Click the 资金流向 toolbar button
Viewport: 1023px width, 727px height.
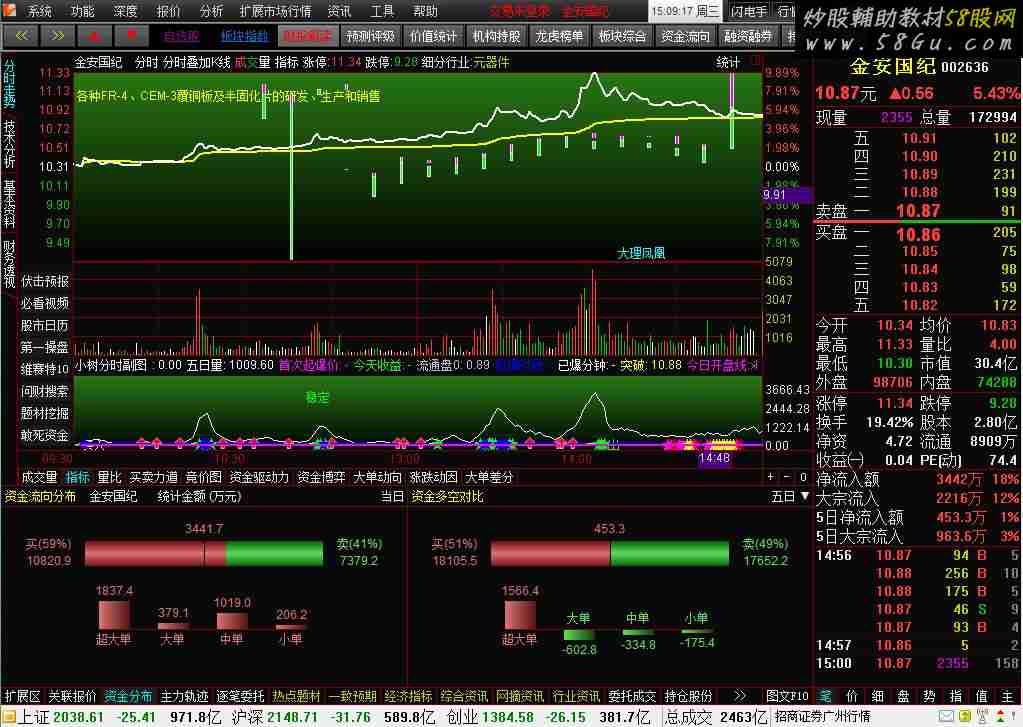(685, 37)
